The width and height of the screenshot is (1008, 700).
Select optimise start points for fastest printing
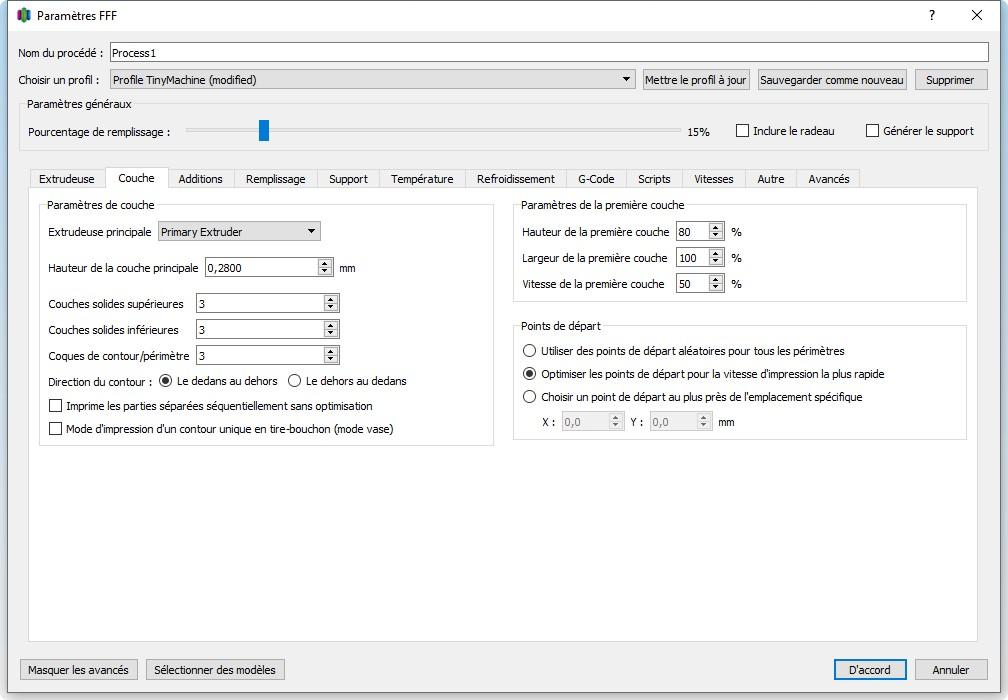(529, 373)
